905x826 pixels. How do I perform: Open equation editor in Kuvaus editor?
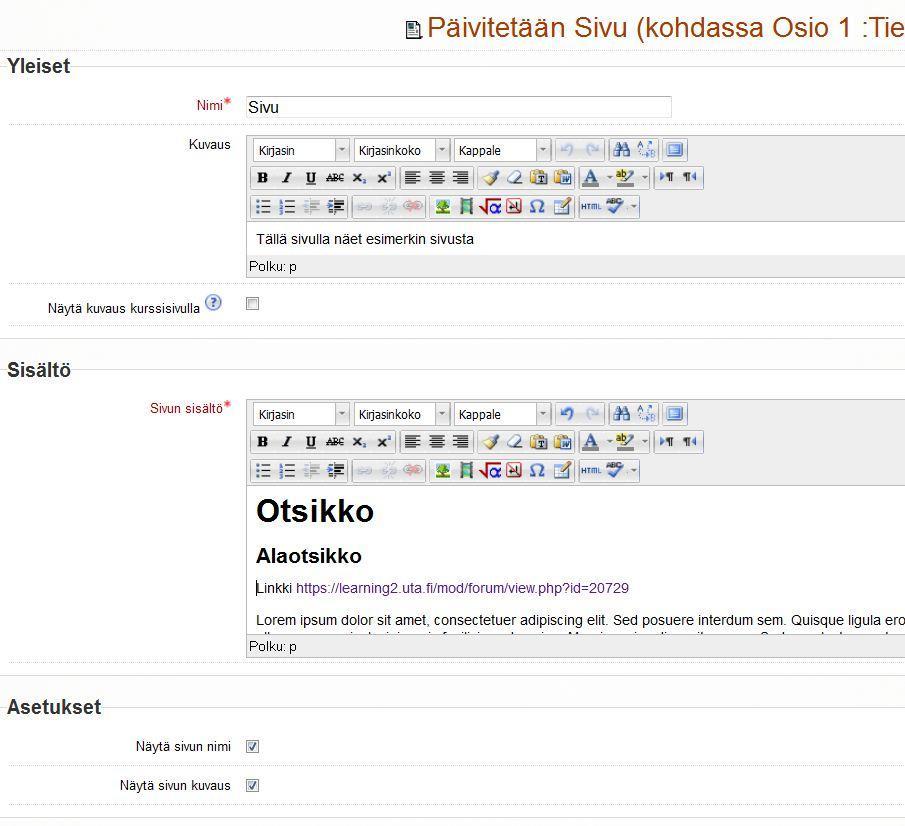point(490,206)
